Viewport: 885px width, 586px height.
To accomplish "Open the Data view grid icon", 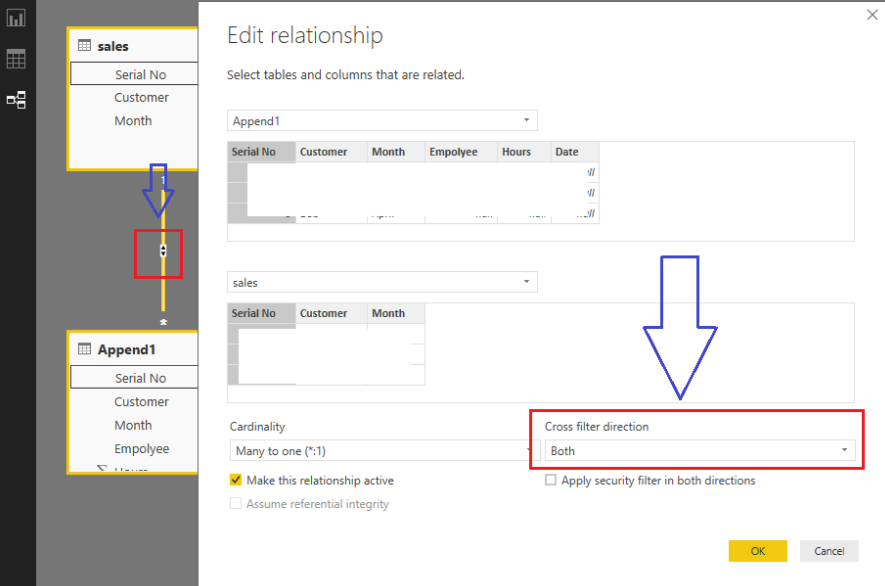I will point(16,59).
